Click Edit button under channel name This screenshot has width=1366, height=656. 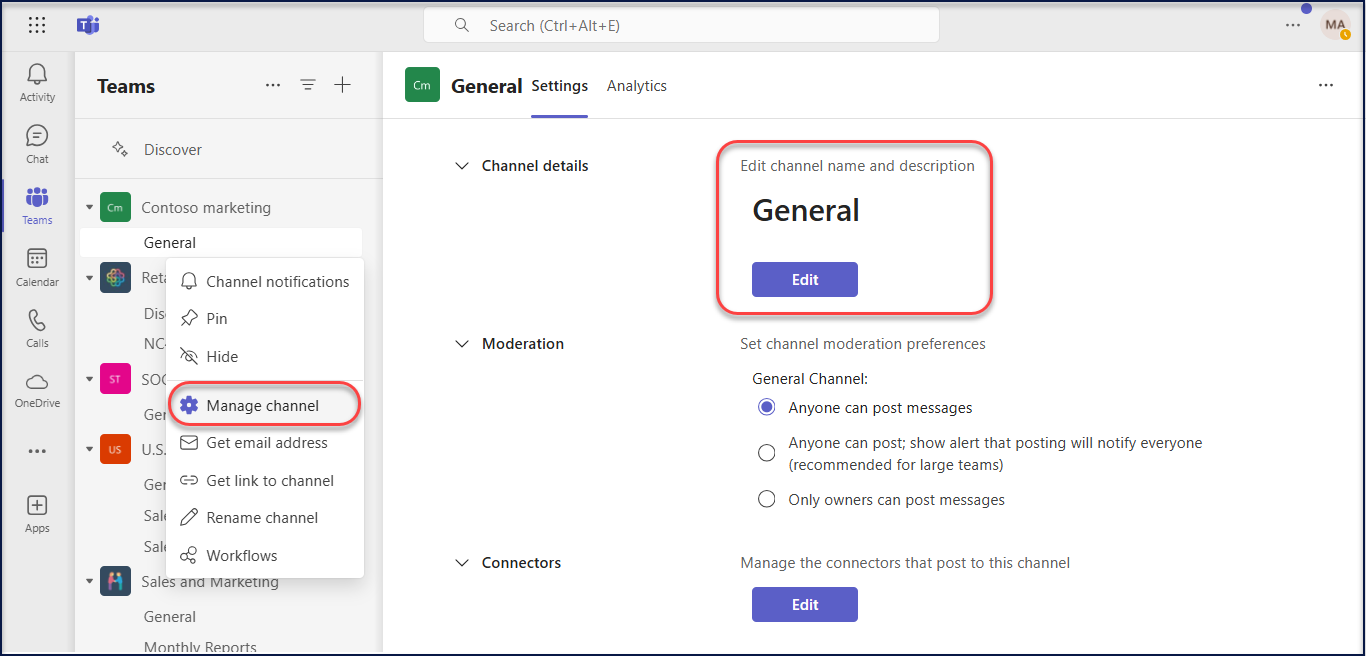(x=804, y=280)
